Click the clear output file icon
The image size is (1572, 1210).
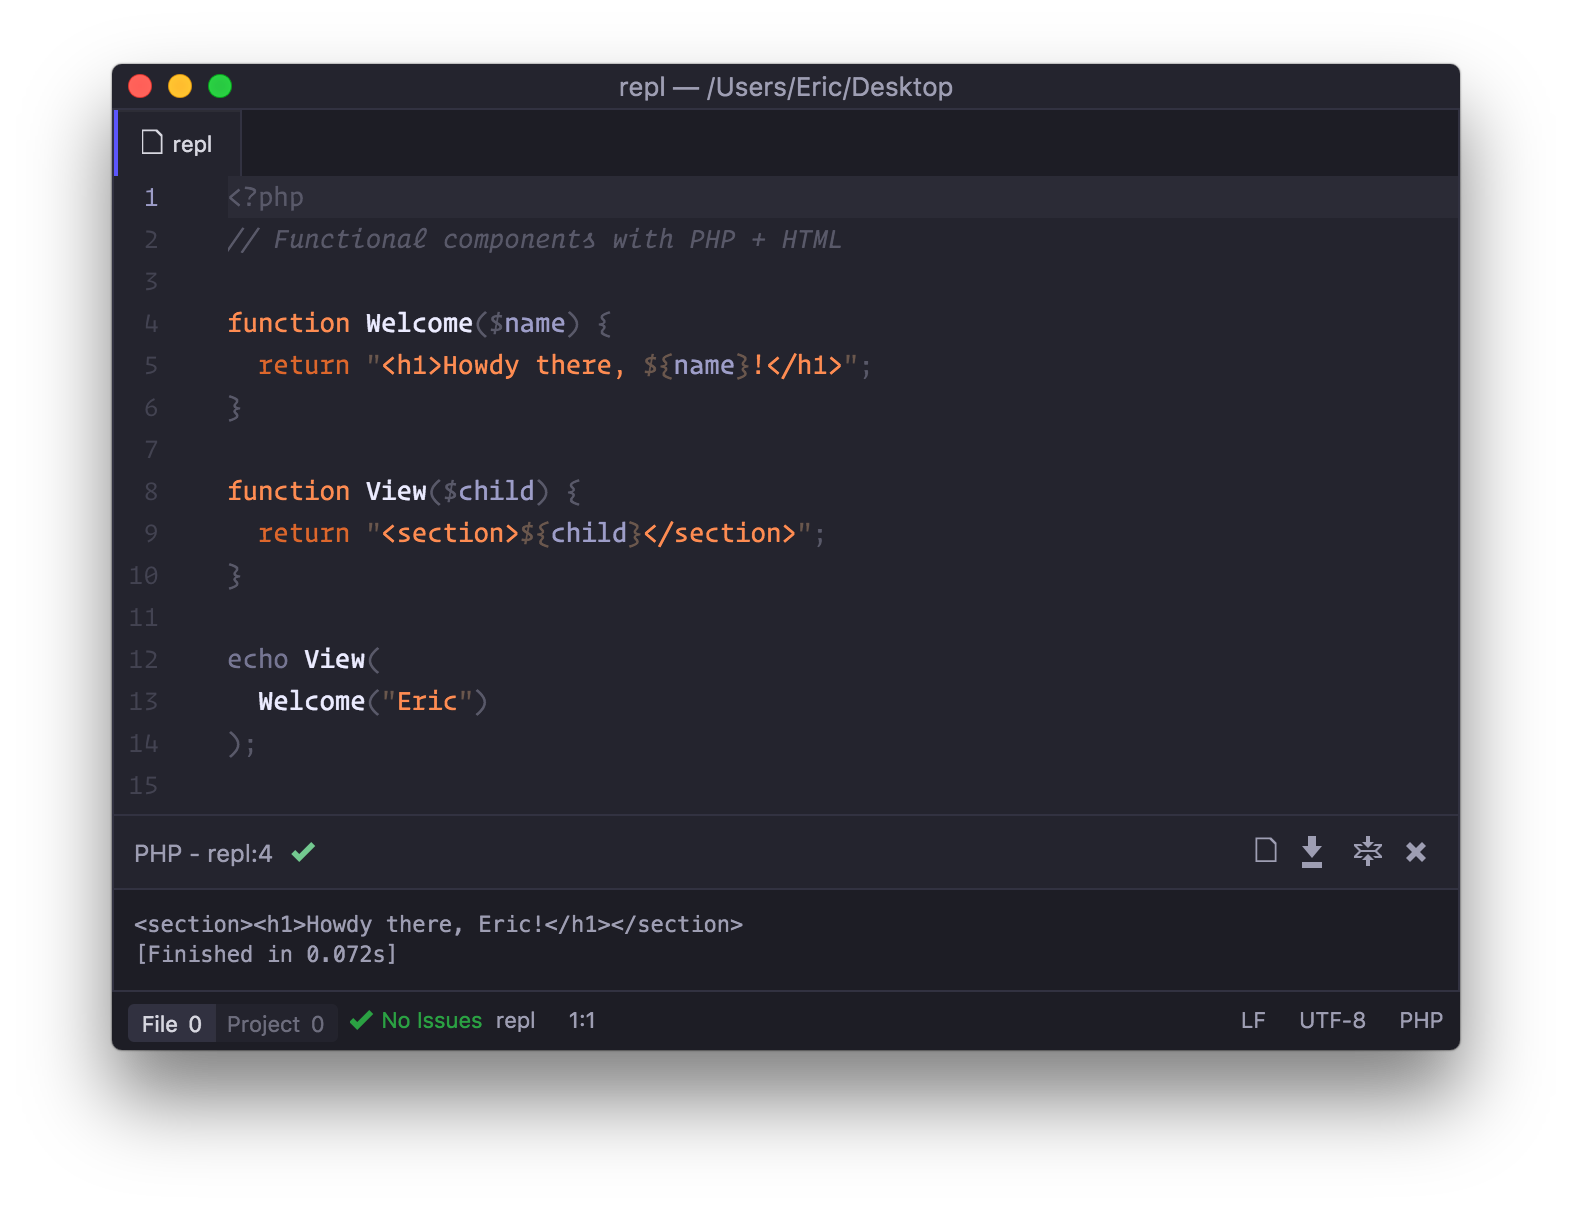click(1265, 851)
